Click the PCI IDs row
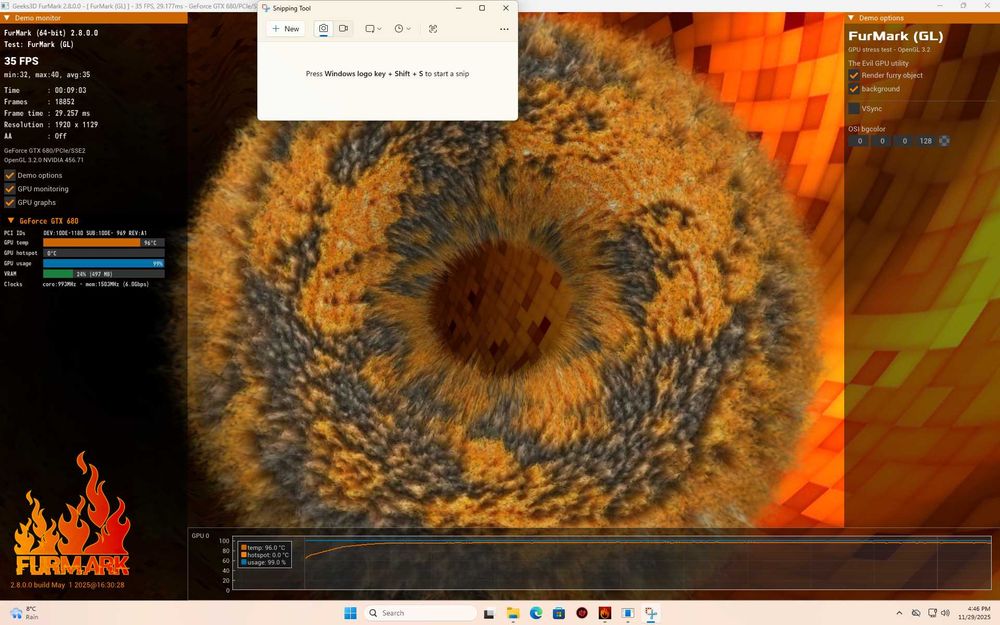This screenshot has height=625, width=1000. (x=75, y=233)
